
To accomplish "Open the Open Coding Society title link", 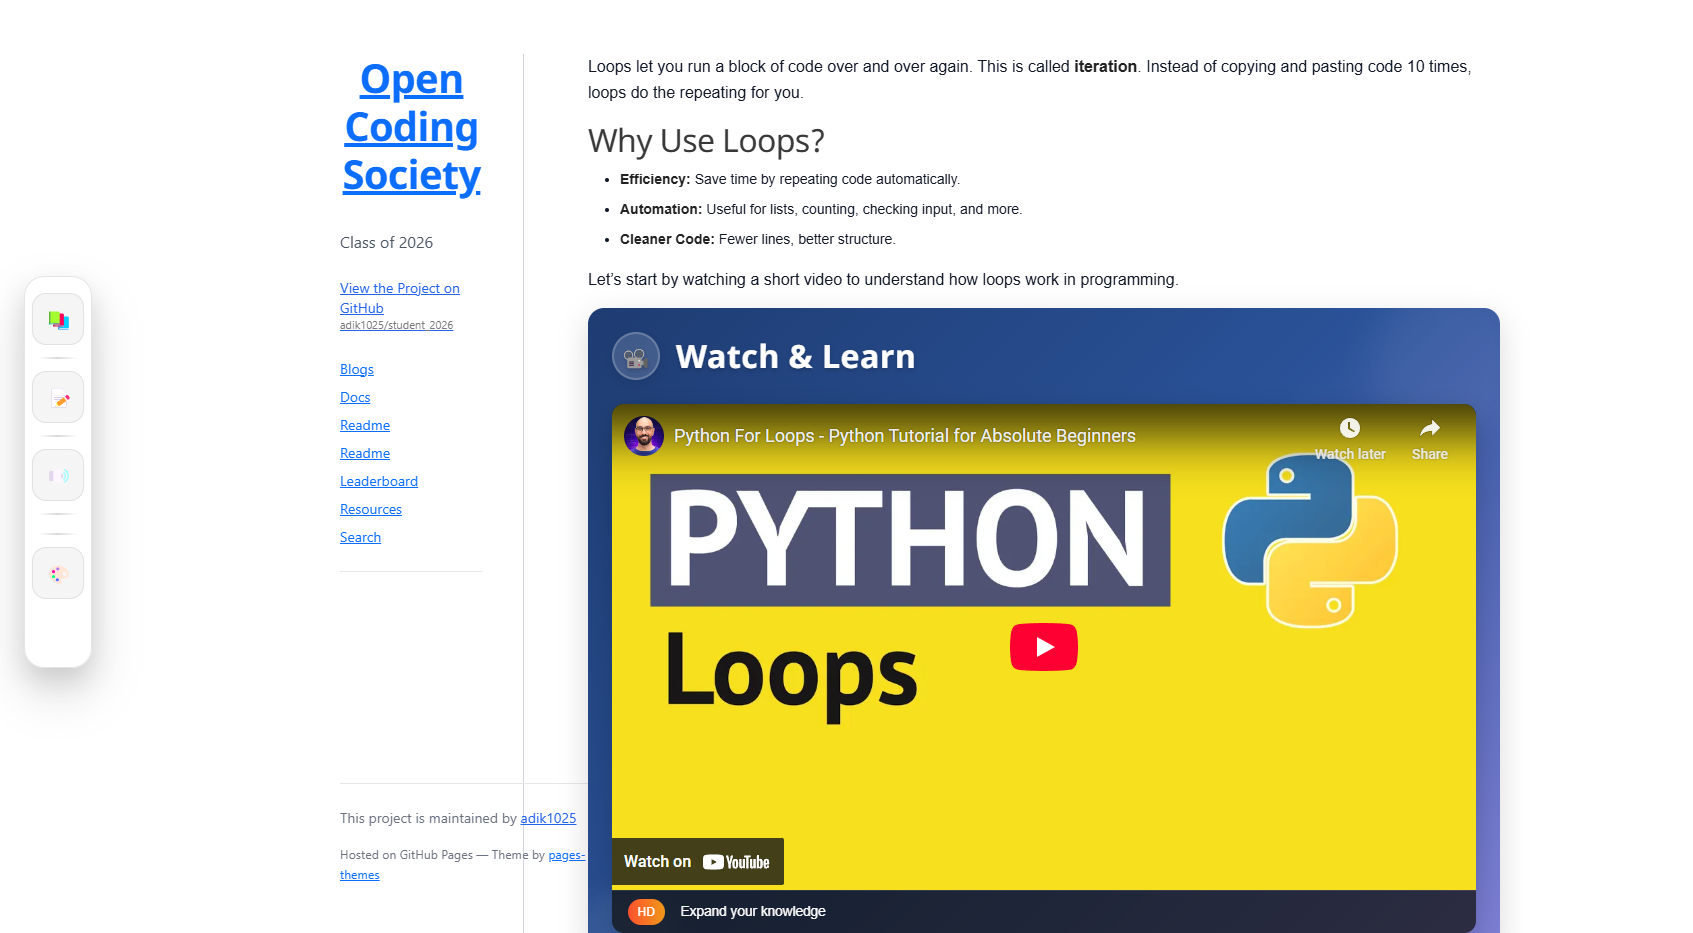I will coord(412,127).
